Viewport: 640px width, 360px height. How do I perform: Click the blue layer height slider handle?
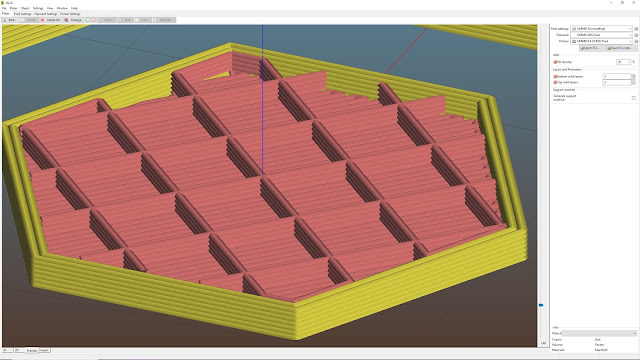(x=541, y=305)
